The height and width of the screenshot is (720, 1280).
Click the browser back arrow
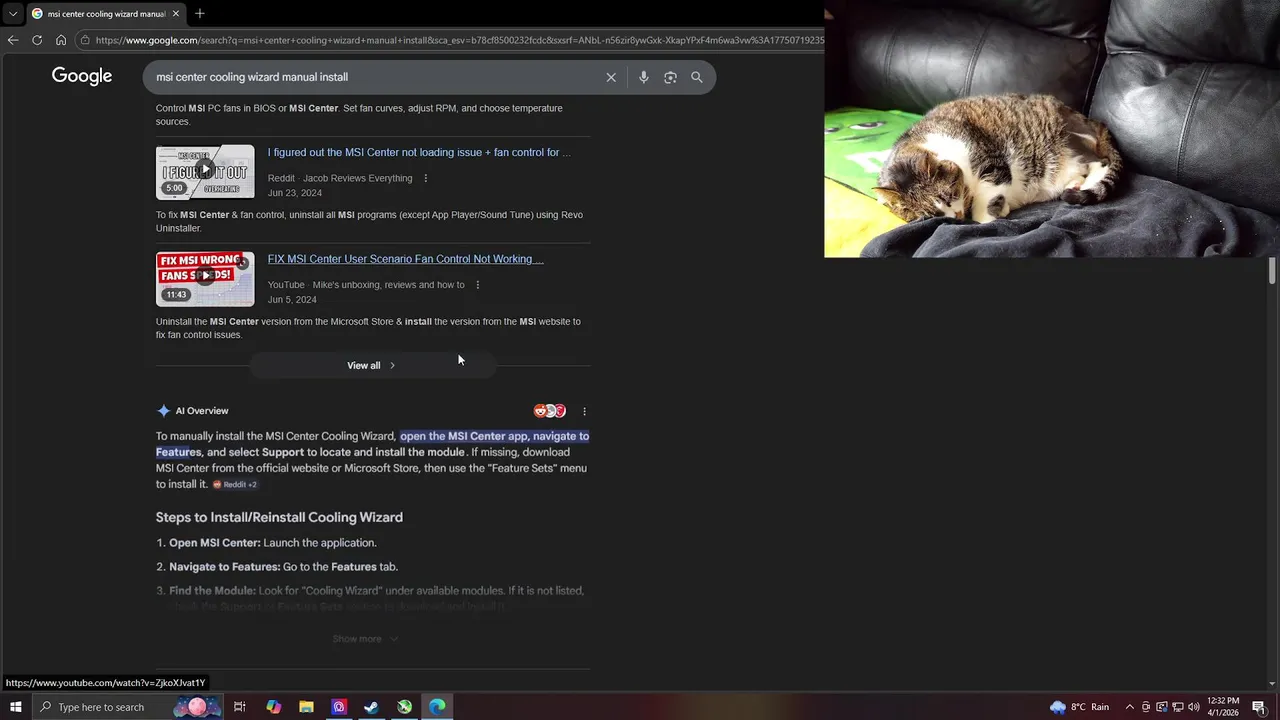coord(13,40)
